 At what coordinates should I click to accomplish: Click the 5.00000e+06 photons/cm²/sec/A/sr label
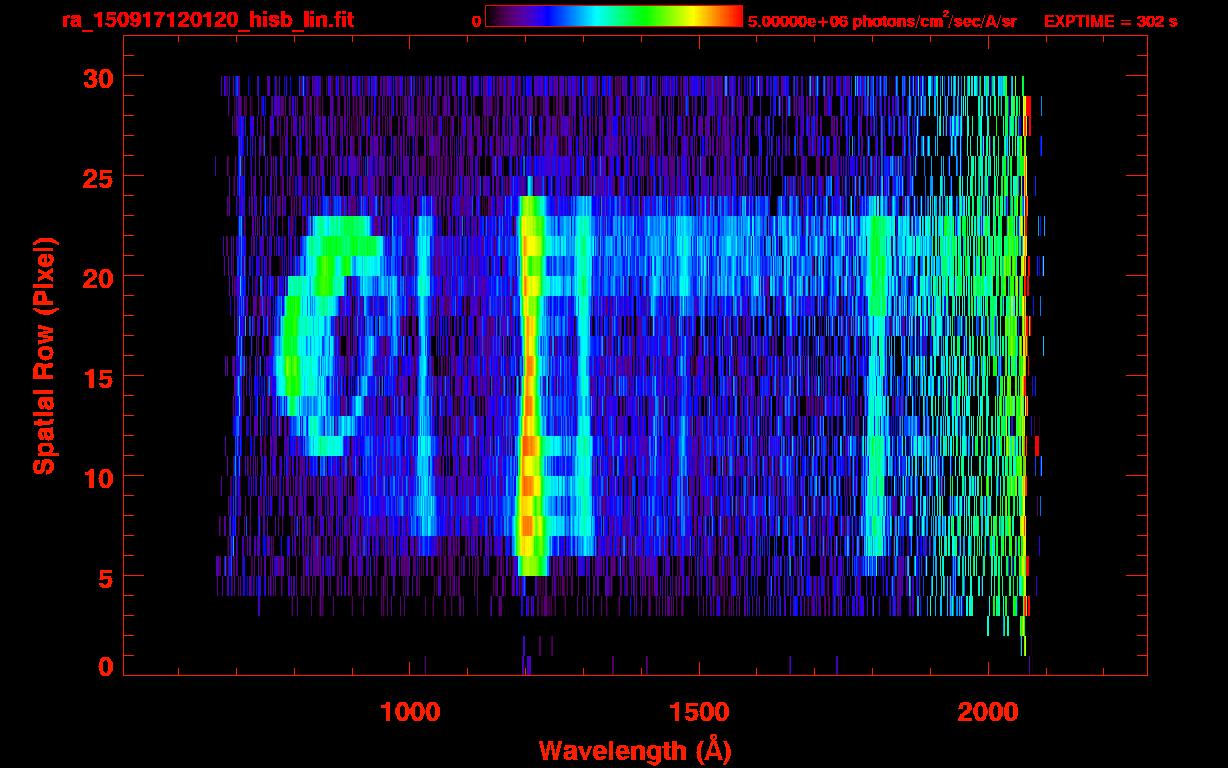[882, 20]
